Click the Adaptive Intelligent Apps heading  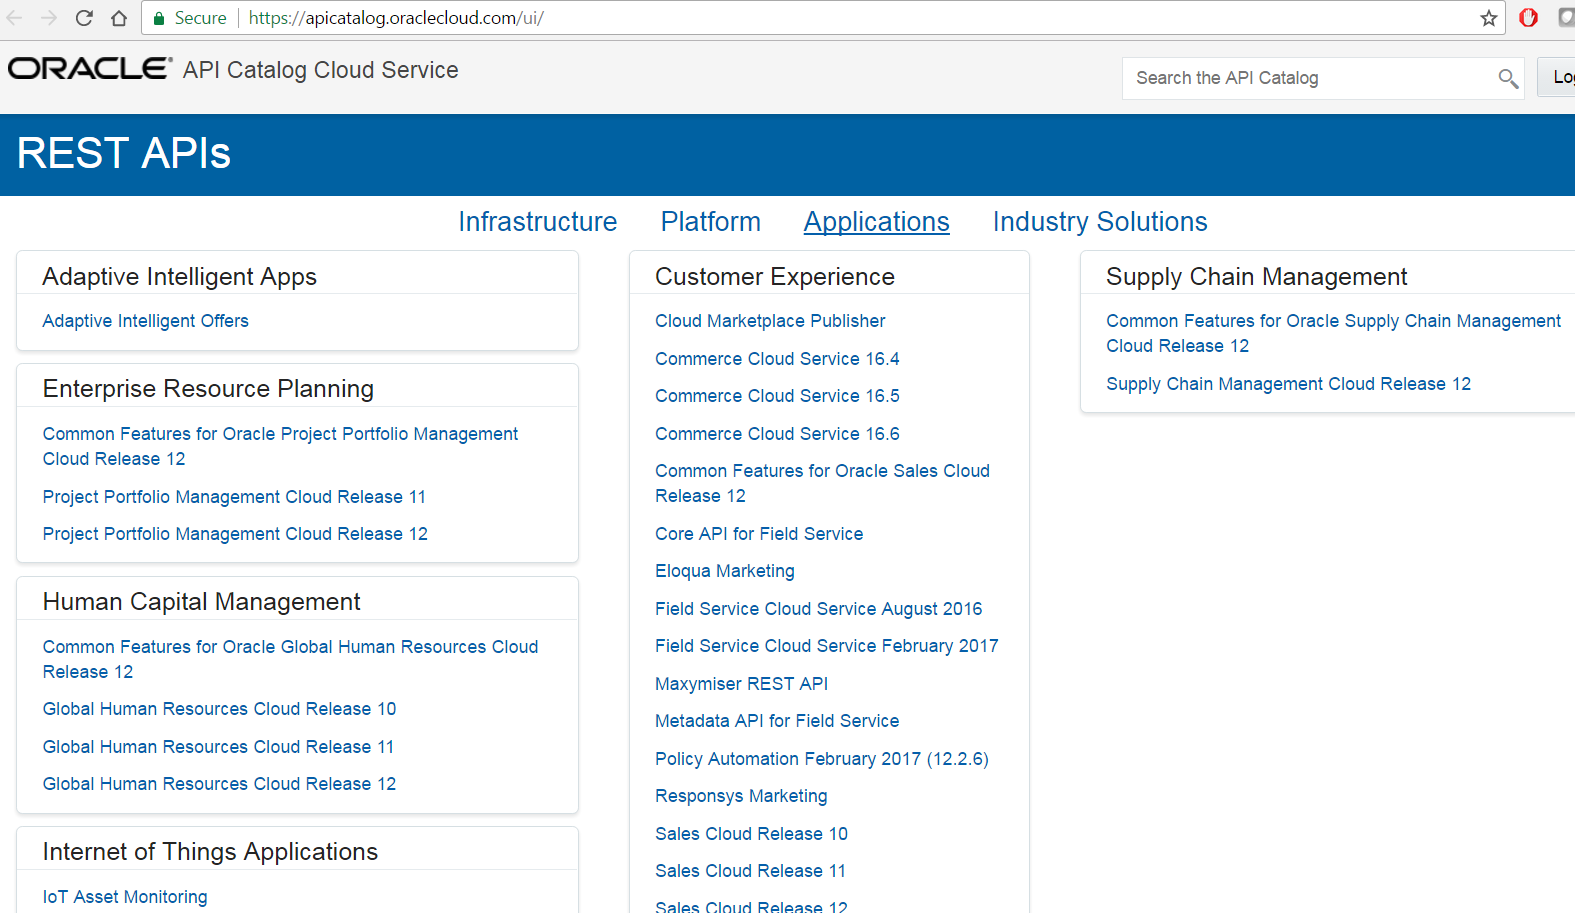[179, 277]
